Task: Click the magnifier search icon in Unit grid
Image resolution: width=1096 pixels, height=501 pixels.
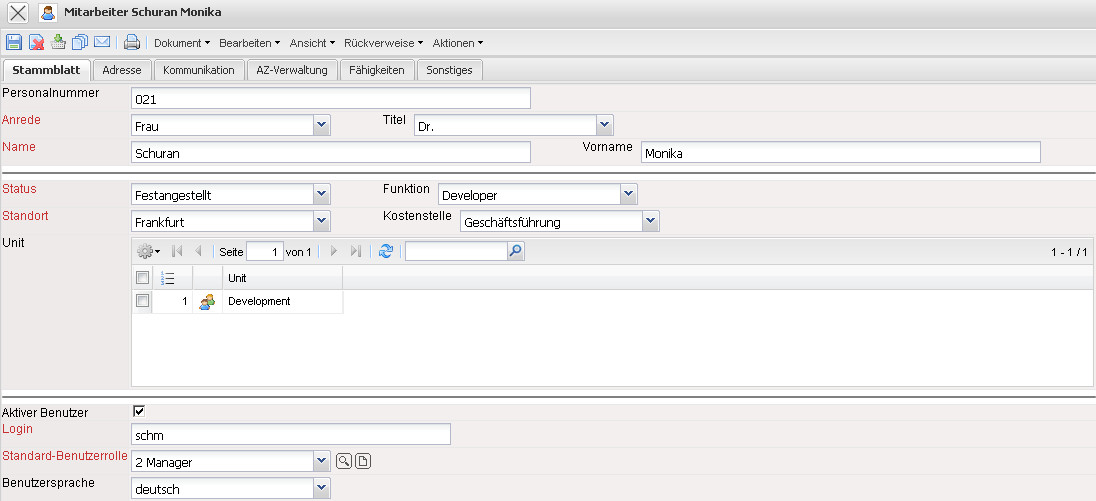Action: pos(515,252)
